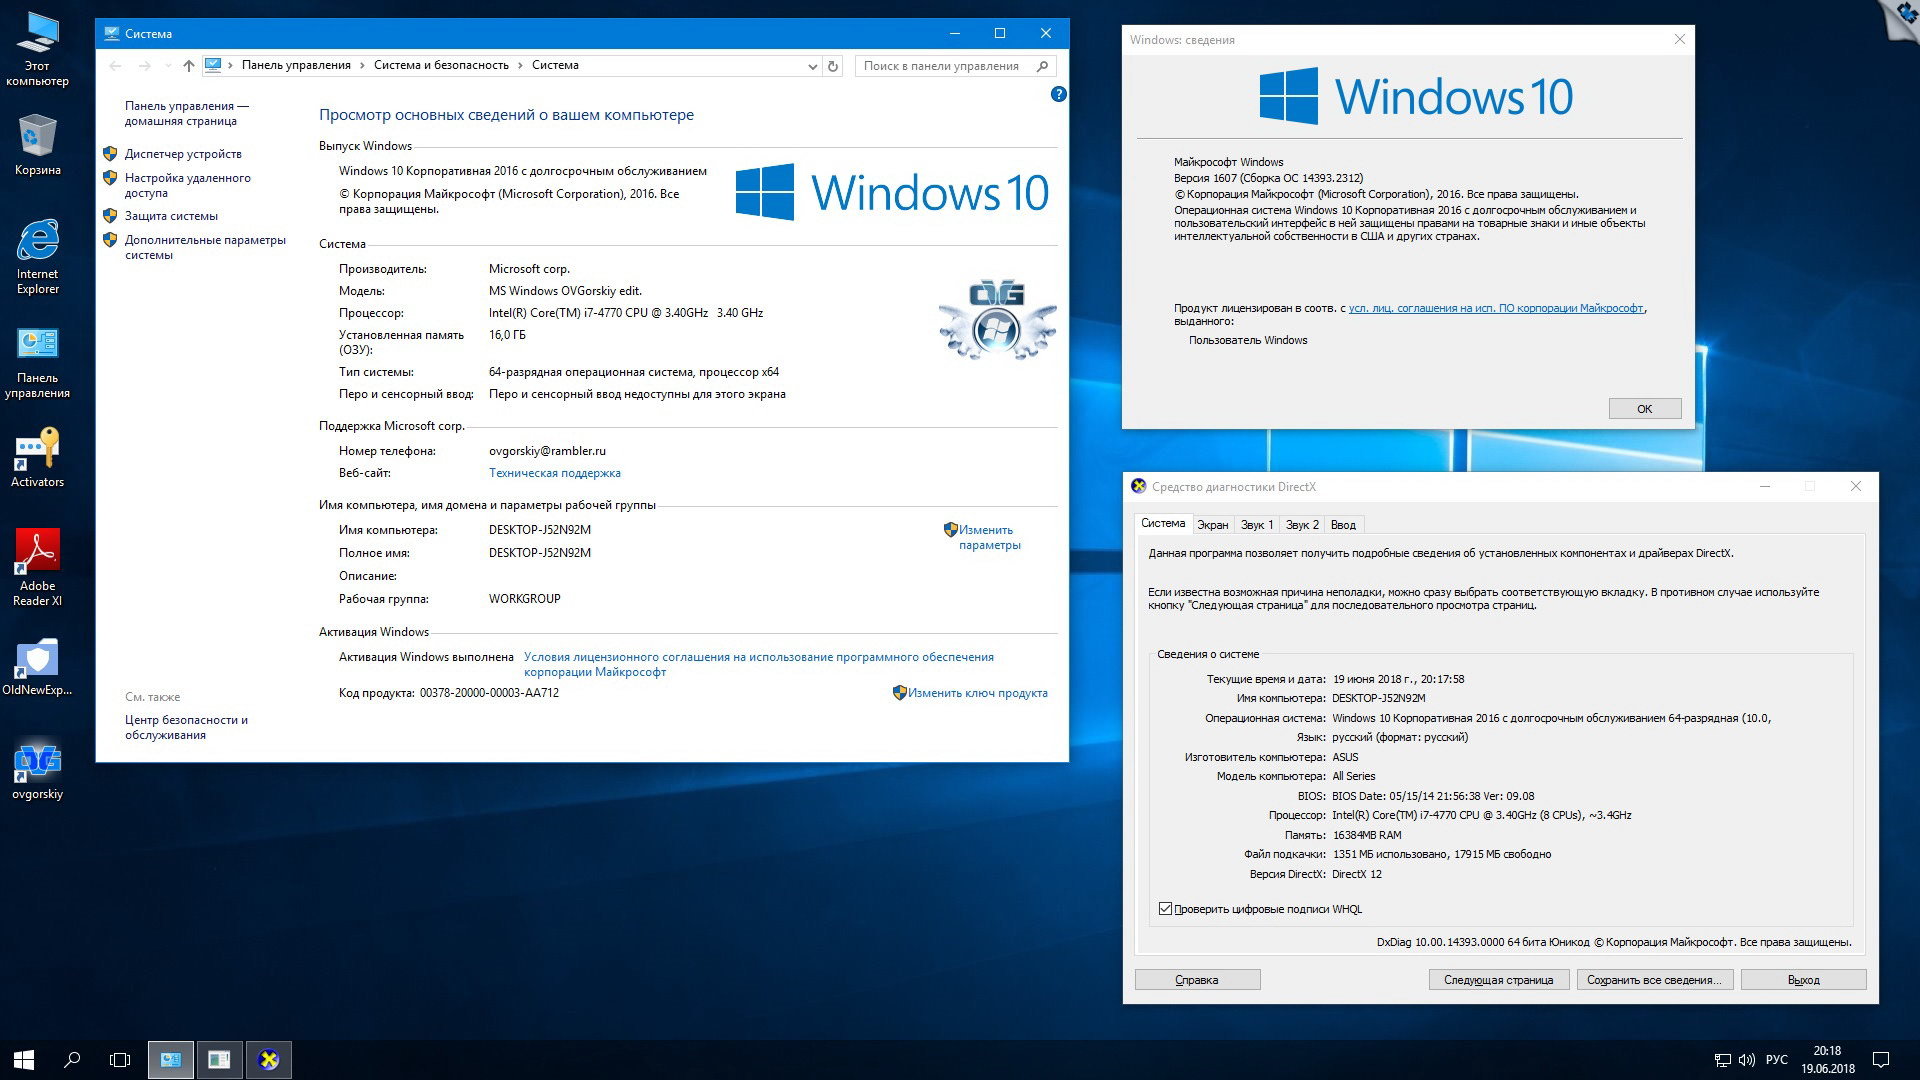This screenshot has width=1920, height=1080.
Task: Open Центр безопасности и обслуживания link
Action: tap(186, 727)
